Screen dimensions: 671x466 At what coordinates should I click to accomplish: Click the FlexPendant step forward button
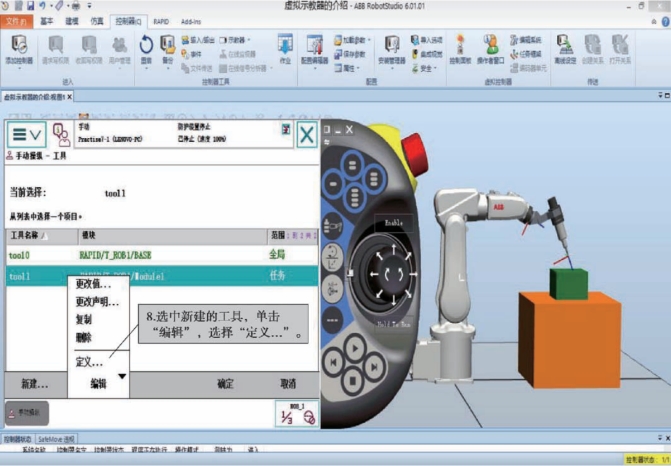coord(374,366)
